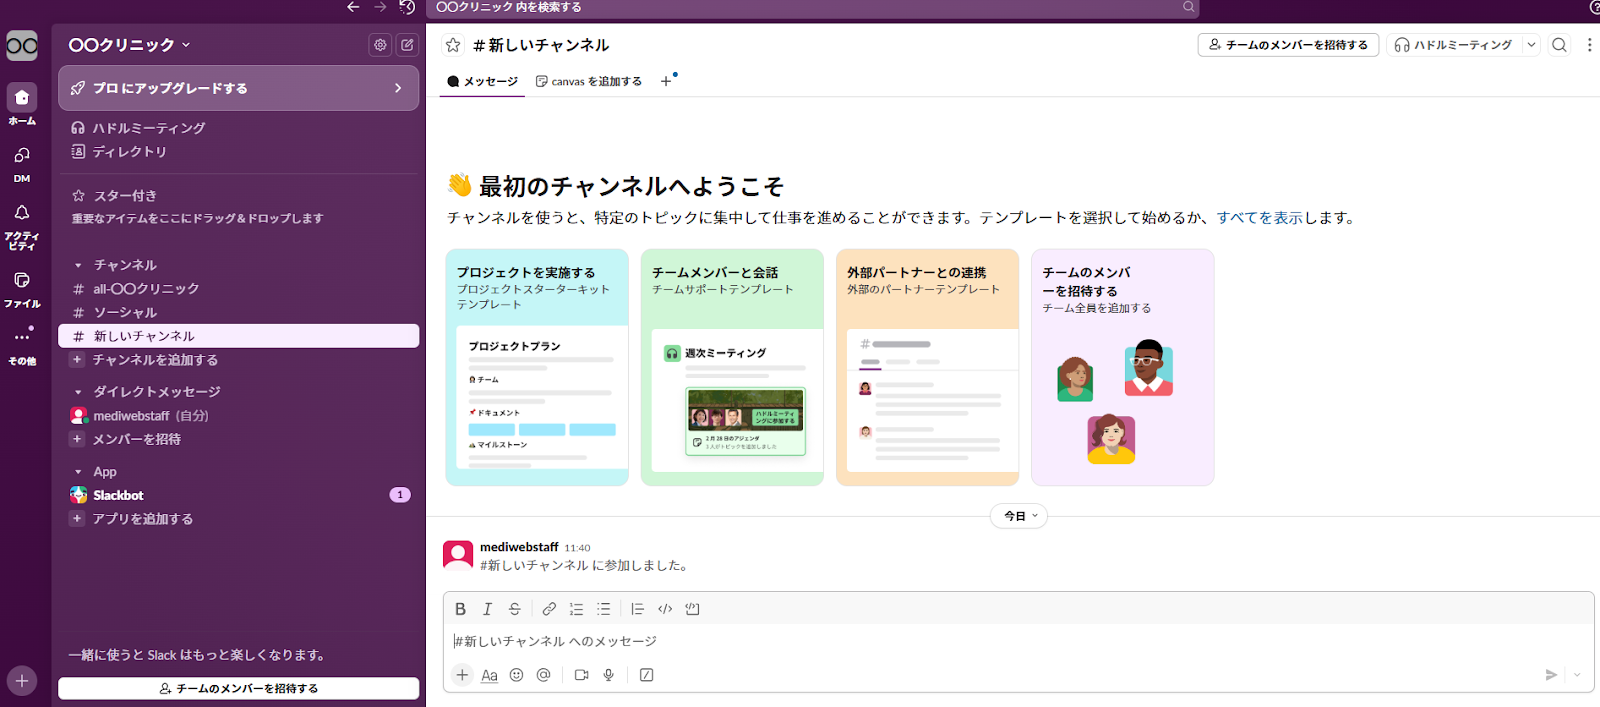Click the すべてを表示 link
This screenshot has height=707, width=1600.
1259,217
